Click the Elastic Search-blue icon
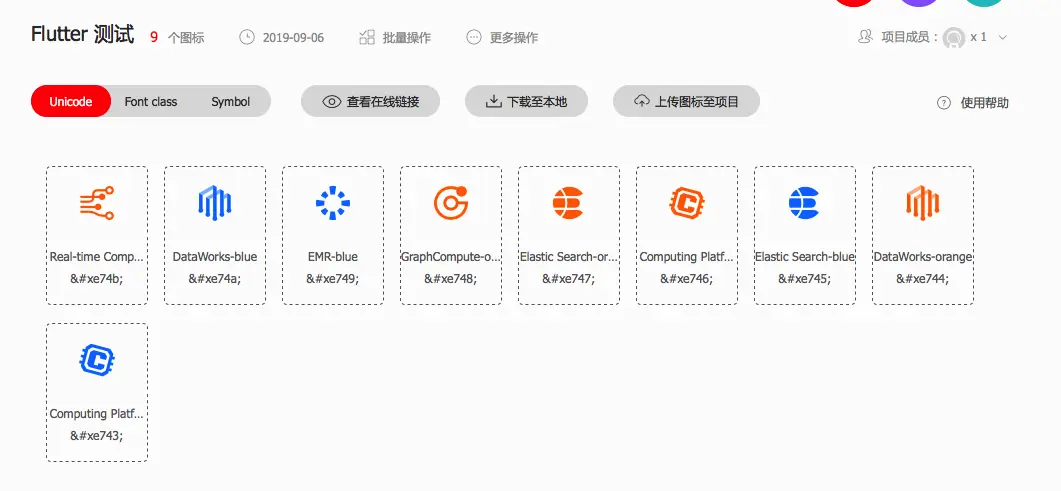 [805, 202]
